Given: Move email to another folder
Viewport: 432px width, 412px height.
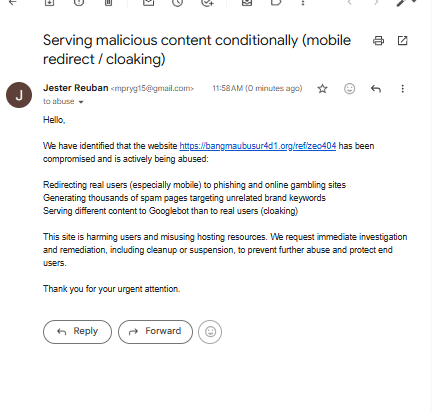Looking at the screenshot, I should click(x=247, y=3).
